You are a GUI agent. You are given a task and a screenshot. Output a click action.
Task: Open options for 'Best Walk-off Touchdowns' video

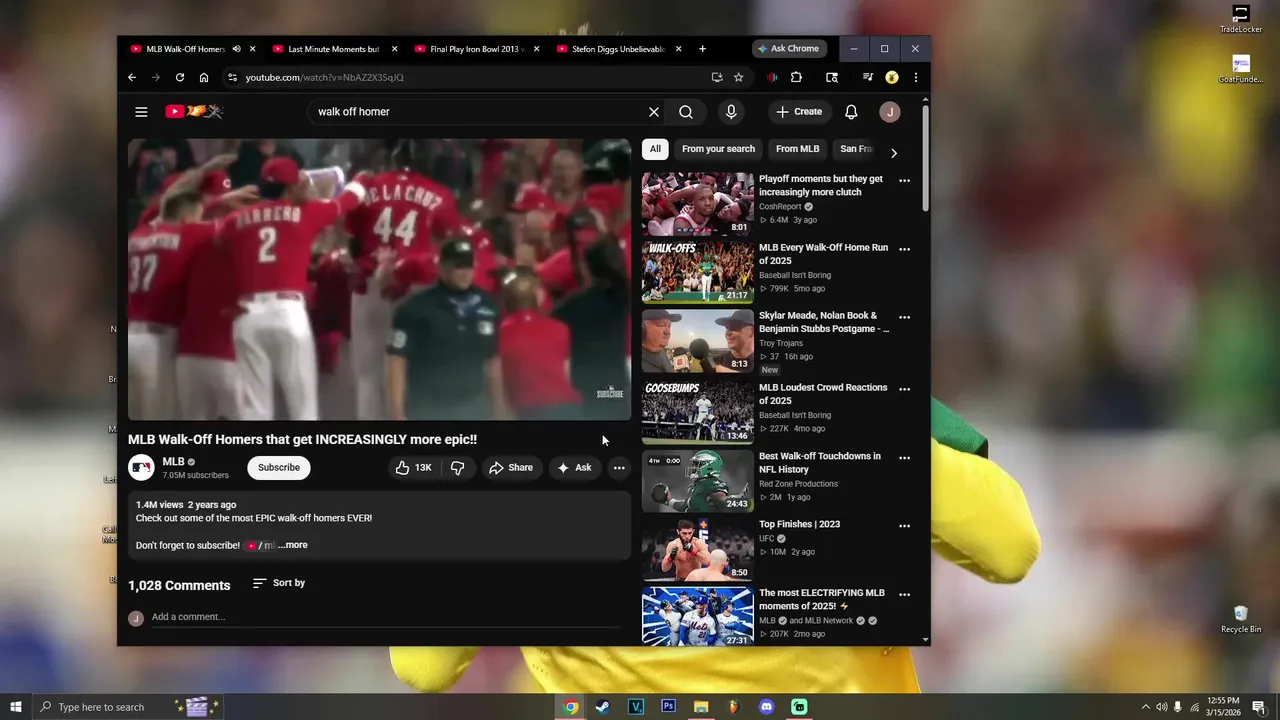pos(904,458)
